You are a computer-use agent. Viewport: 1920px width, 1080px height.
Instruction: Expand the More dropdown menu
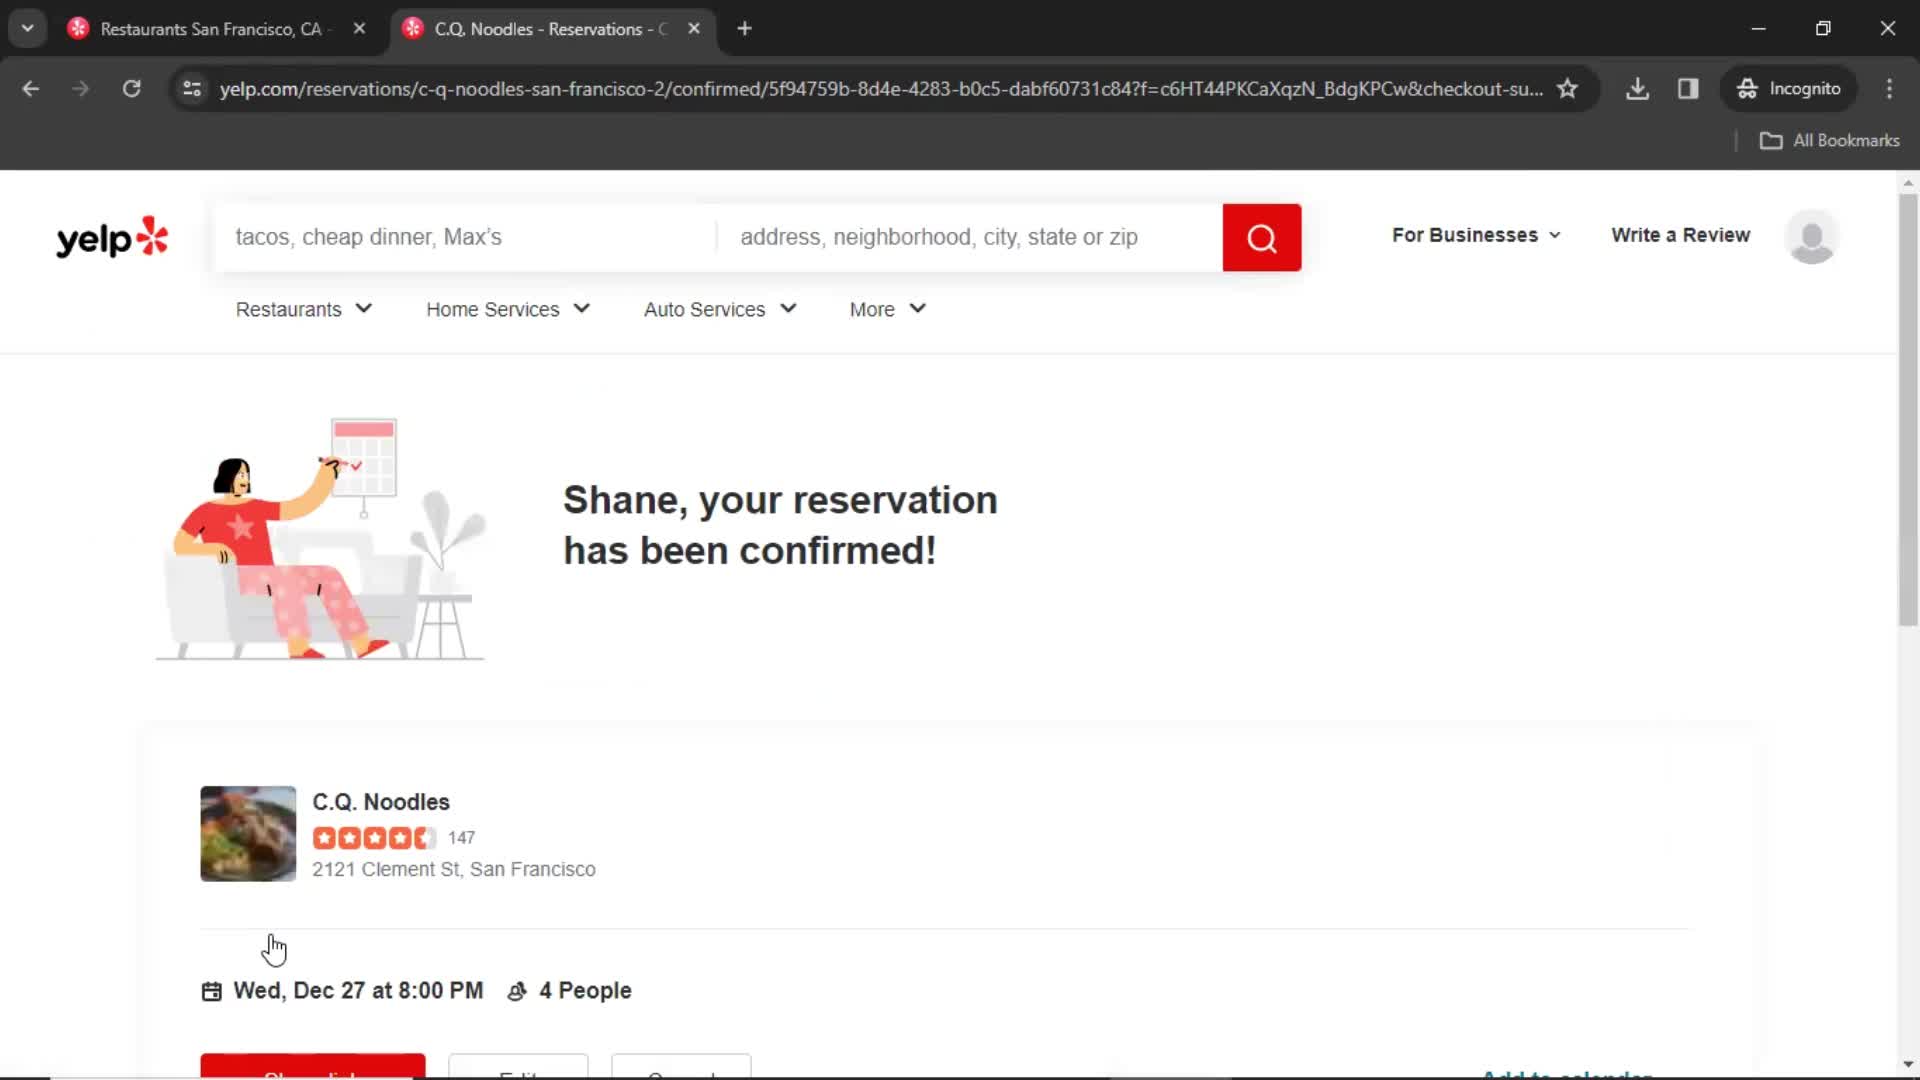point(887,309)
